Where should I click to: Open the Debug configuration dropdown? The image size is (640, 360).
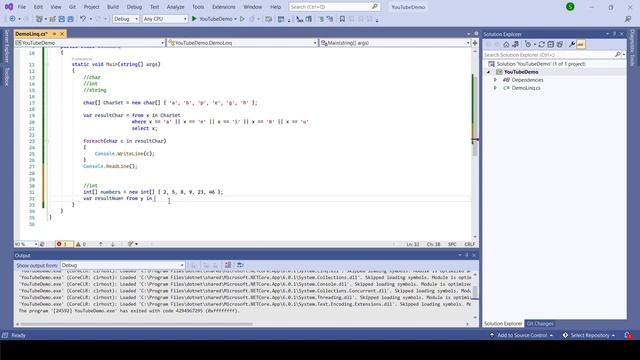[x=126, y=19]
